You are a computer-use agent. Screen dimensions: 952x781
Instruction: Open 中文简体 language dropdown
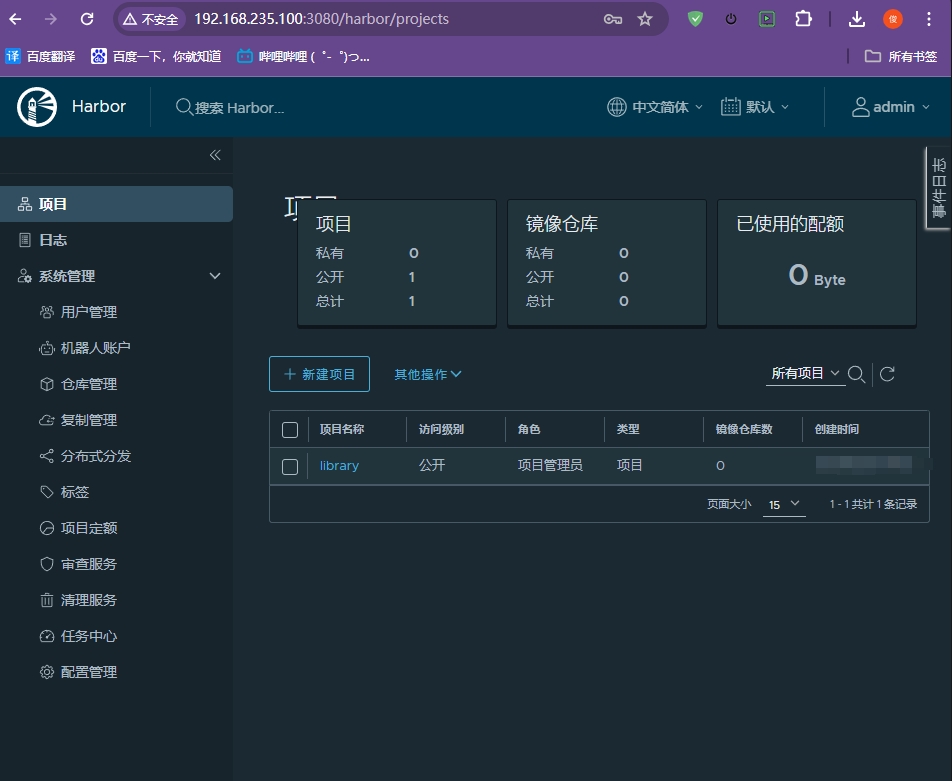655,107
